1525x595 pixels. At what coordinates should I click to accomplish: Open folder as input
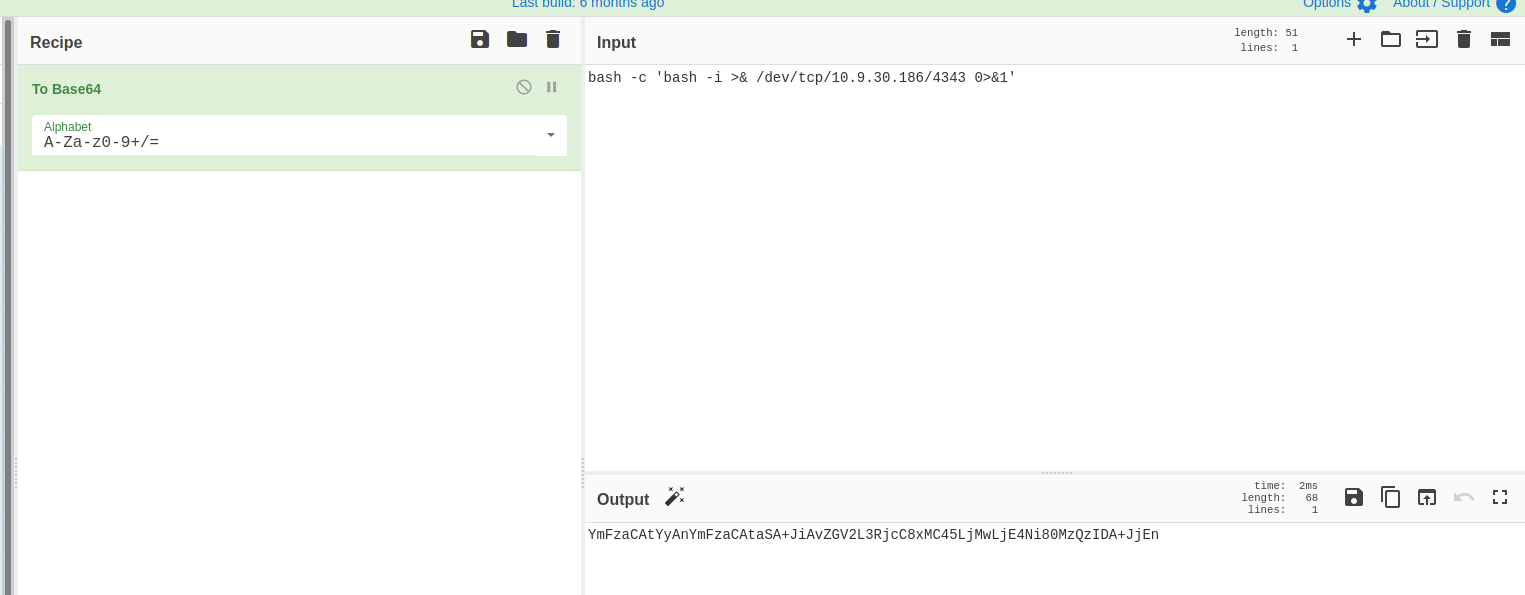[x=1391, y=39]
